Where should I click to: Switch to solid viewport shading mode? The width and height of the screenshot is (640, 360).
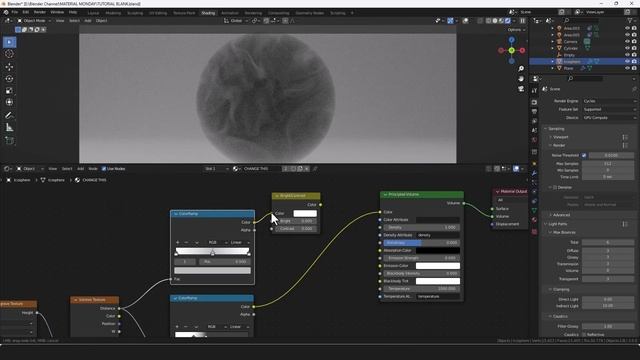[x=495, y=20]
